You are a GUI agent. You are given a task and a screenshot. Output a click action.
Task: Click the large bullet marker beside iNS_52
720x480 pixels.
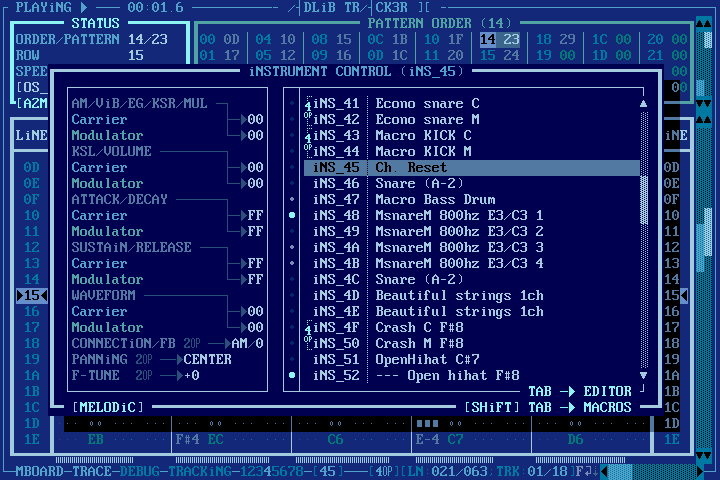pos(292,375)
